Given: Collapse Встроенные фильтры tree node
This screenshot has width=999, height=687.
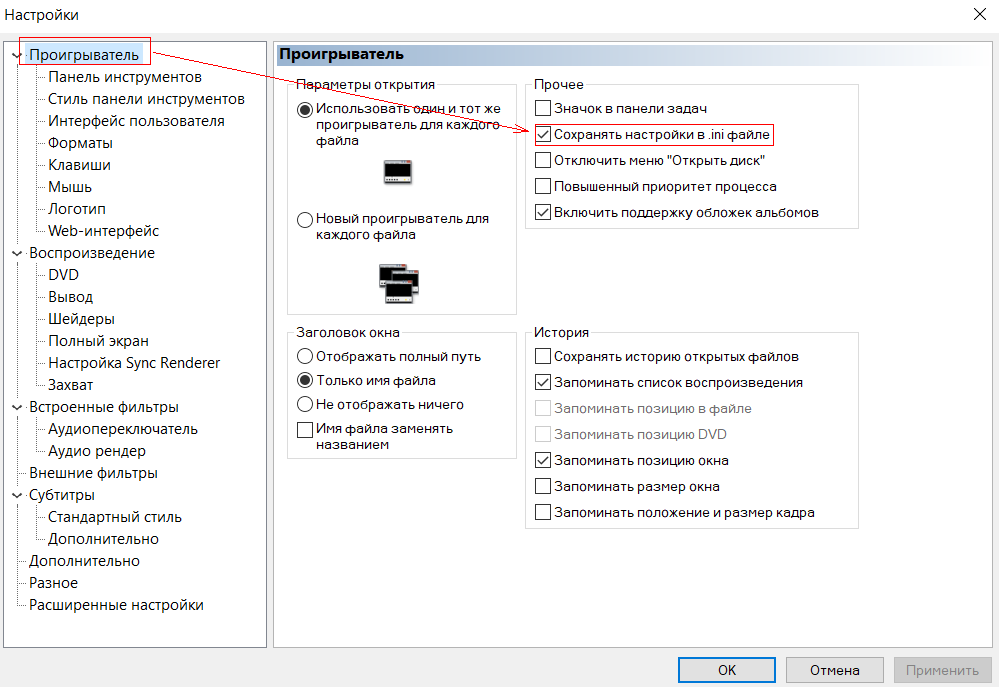Looking at the screenshot, I should [x=16, y=407].
